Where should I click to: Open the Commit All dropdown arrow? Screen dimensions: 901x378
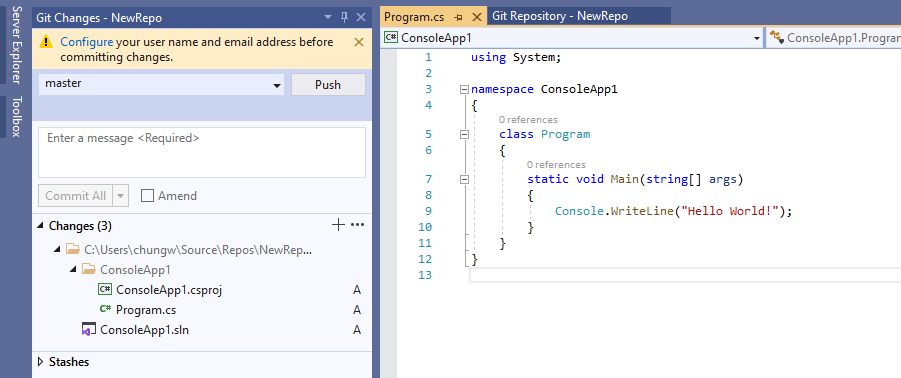pyautogui.click(x=121, y=196)
